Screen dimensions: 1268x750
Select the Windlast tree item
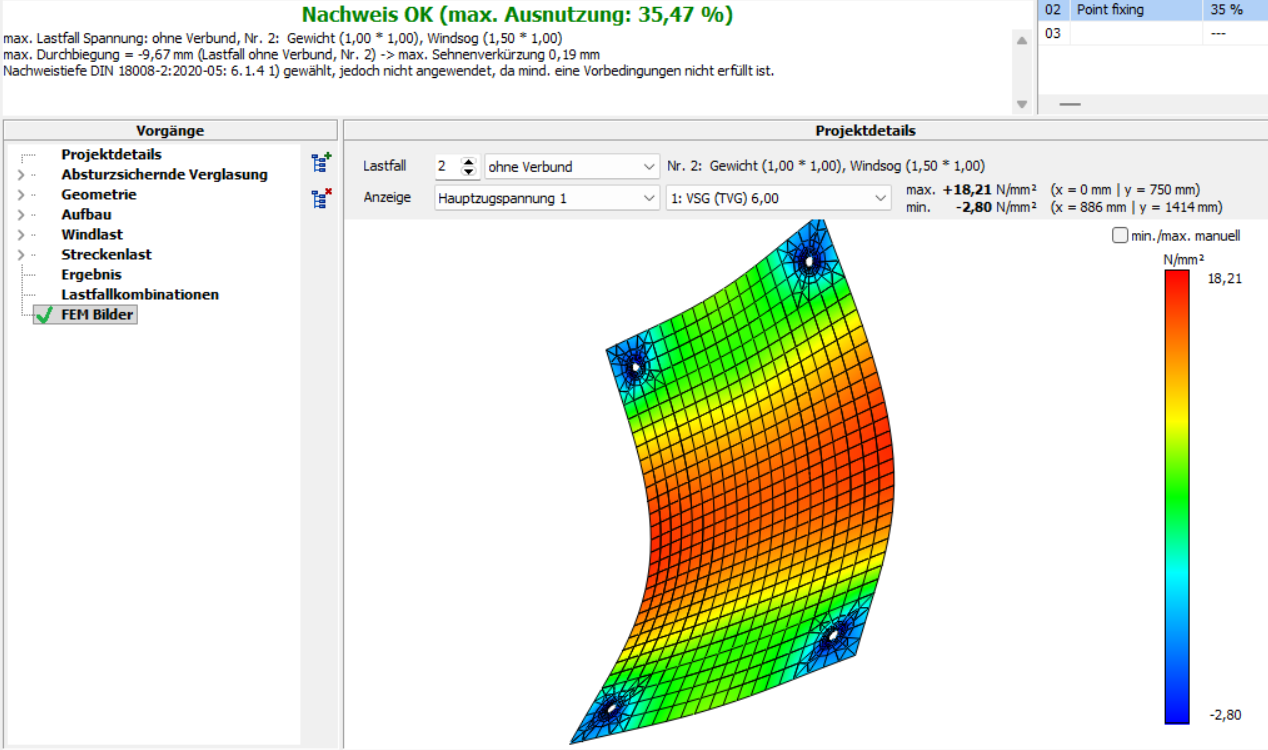pos(92,235)
